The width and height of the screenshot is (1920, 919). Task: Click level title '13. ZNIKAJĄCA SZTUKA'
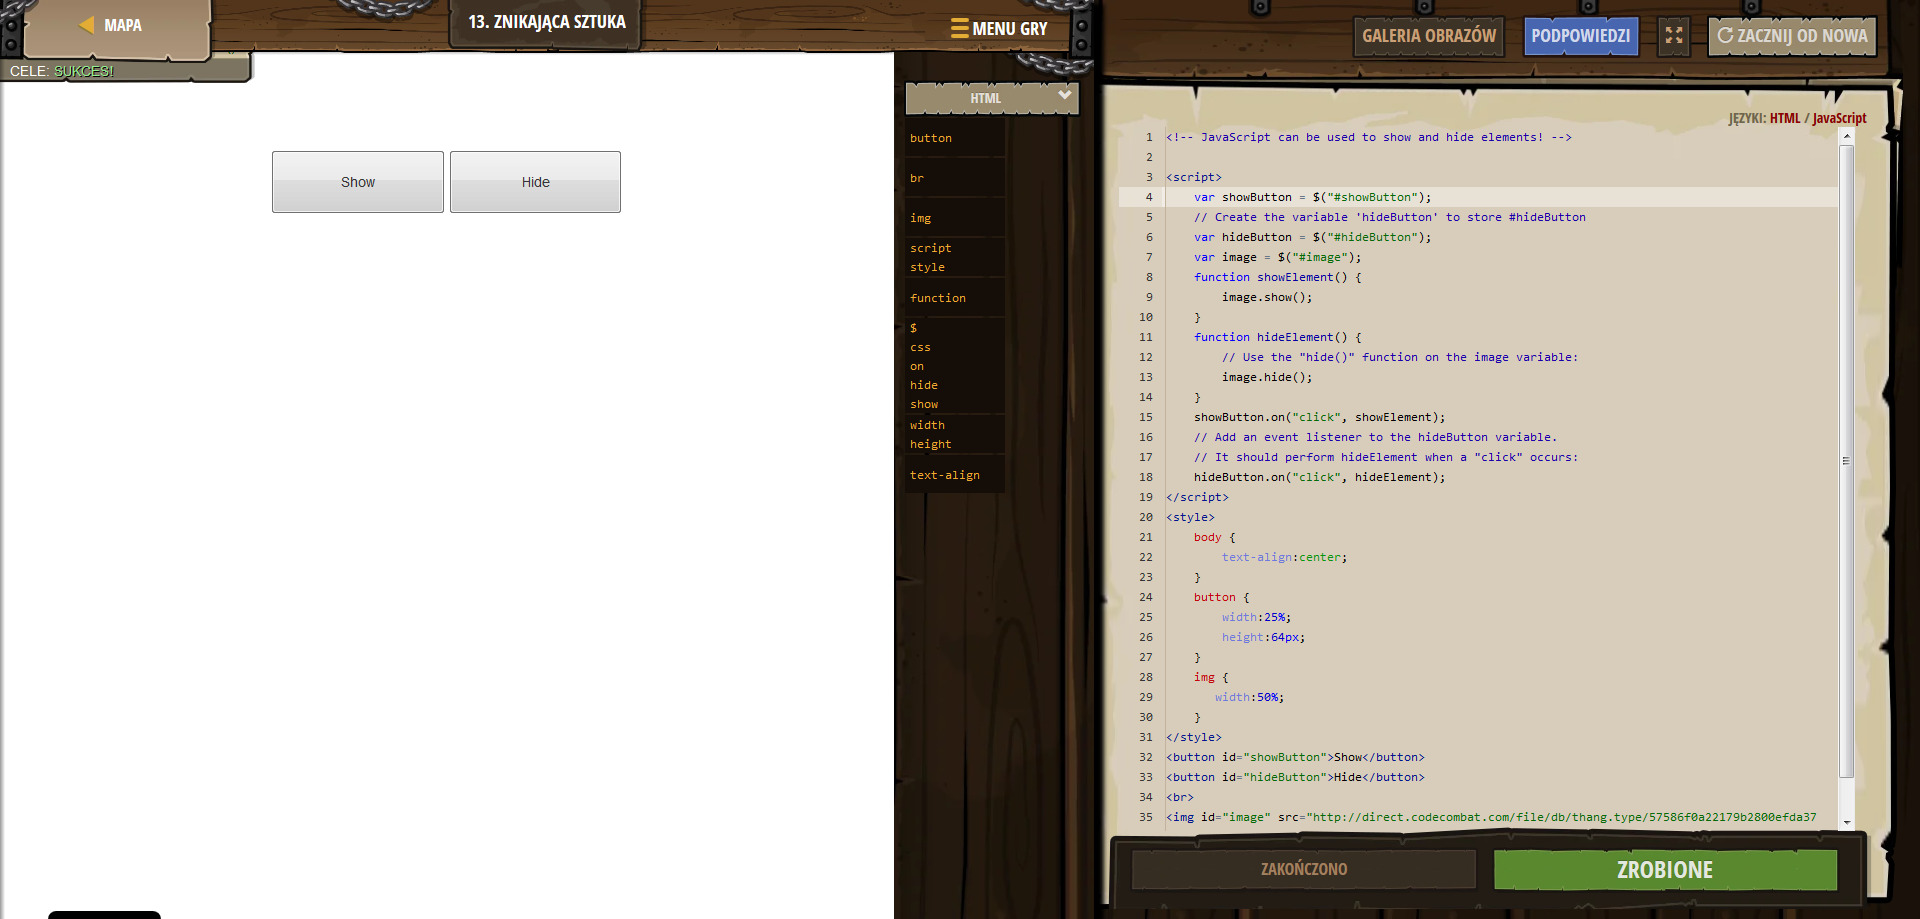[x=547, y=22]
